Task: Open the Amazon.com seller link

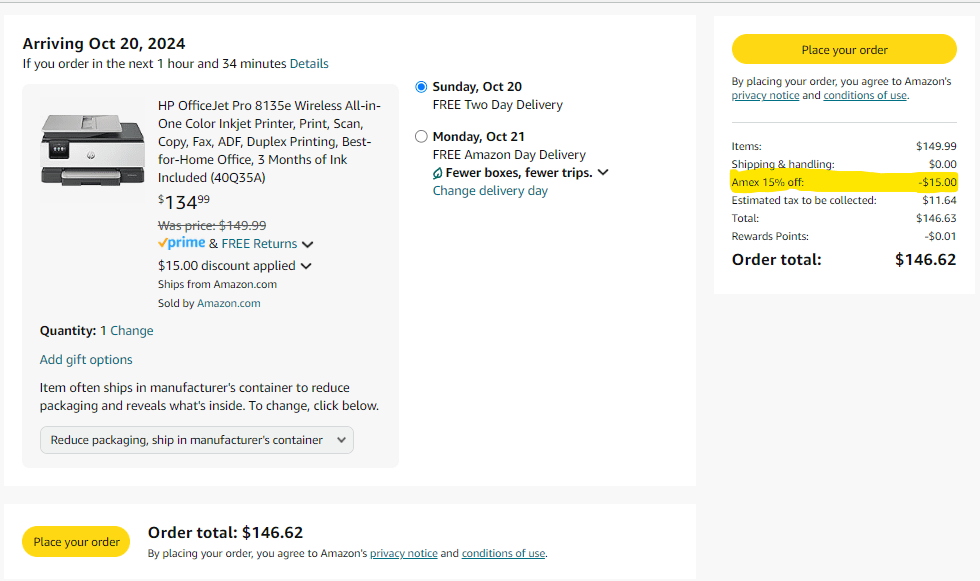Action: click(x=229, y=303)
